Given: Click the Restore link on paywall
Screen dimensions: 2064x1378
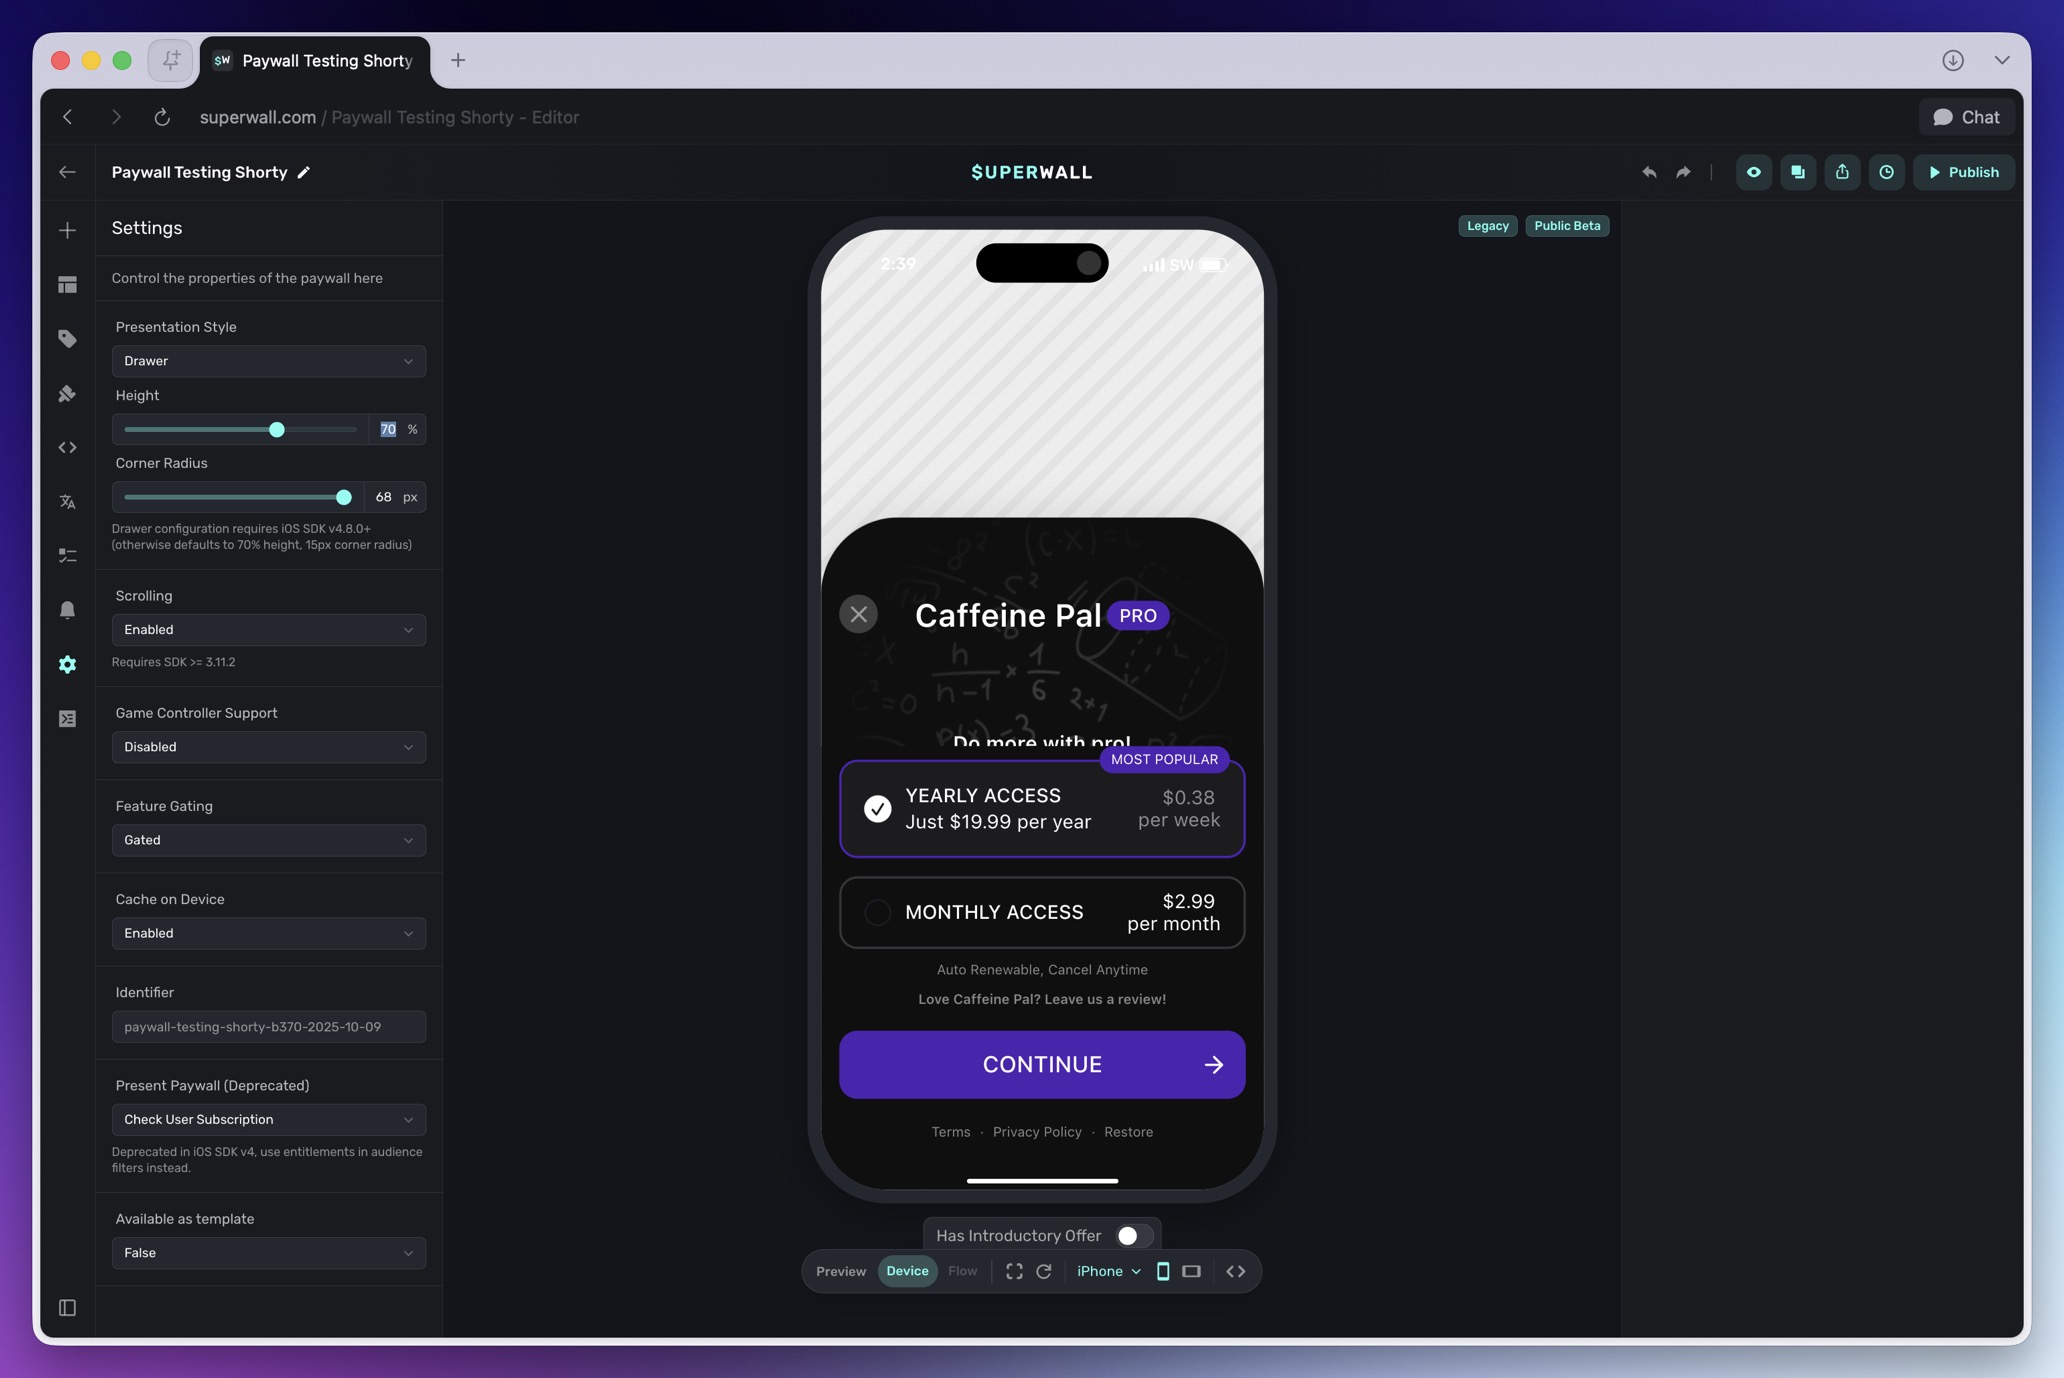Looking at the screenshot, I should (1128, 1132).
